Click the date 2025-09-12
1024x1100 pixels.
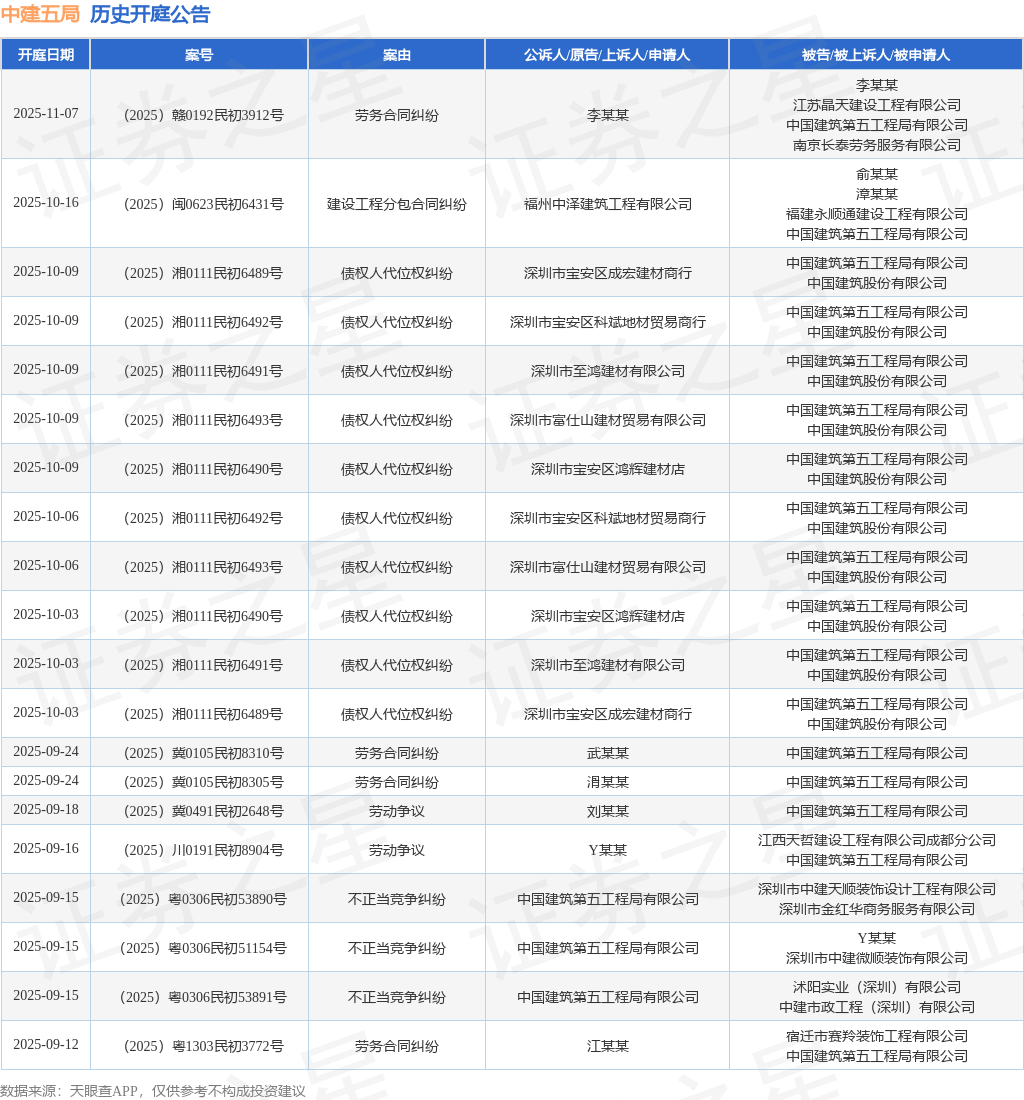(x=46, y=1045)
